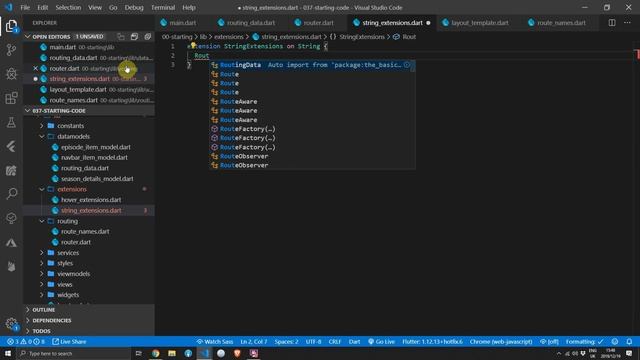Screen dimensions: 640x360
Task: Open the Extensions view
Action: tap(11, 98)
